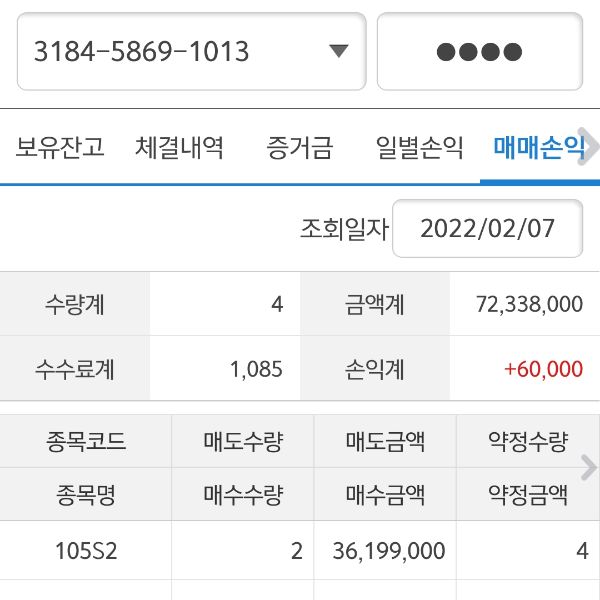Screen dimensions: 600x600
Task: Click the 72,338,000 total amount value
Action: (530, 305)
